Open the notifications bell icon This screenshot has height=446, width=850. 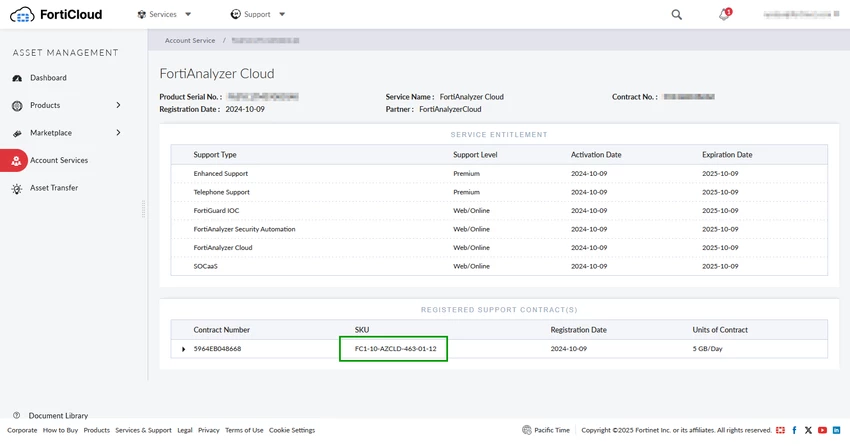click(724, 15)
